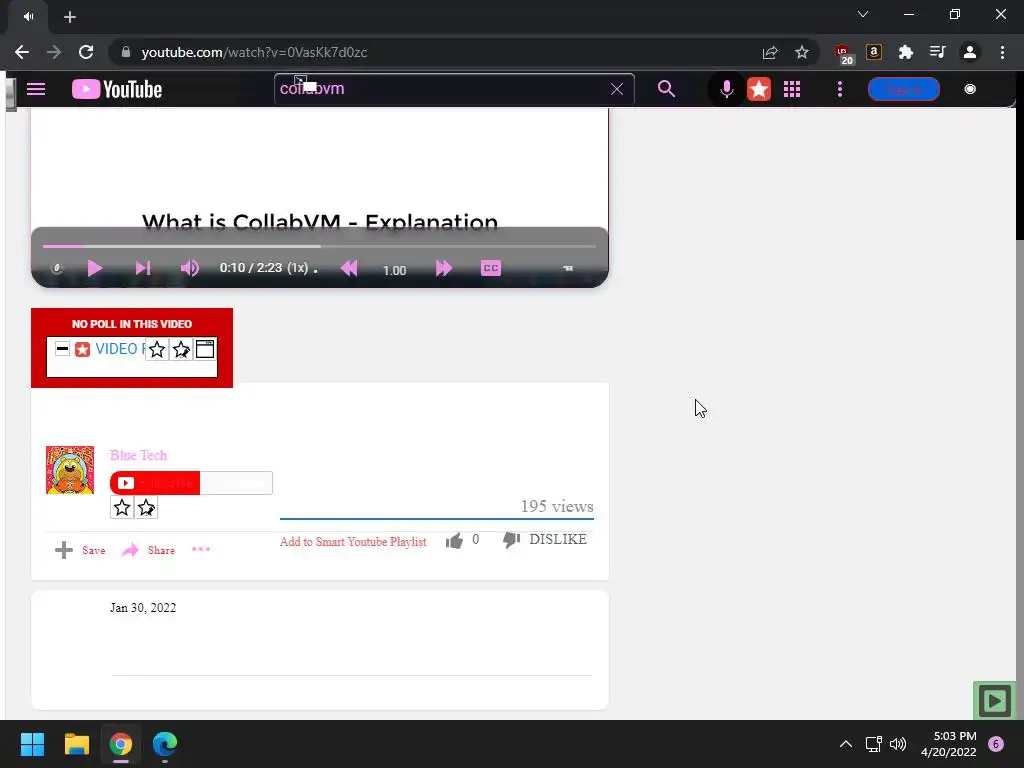
Task: Click the plain star under Subscribe
Action: click(x=122, y=507)
